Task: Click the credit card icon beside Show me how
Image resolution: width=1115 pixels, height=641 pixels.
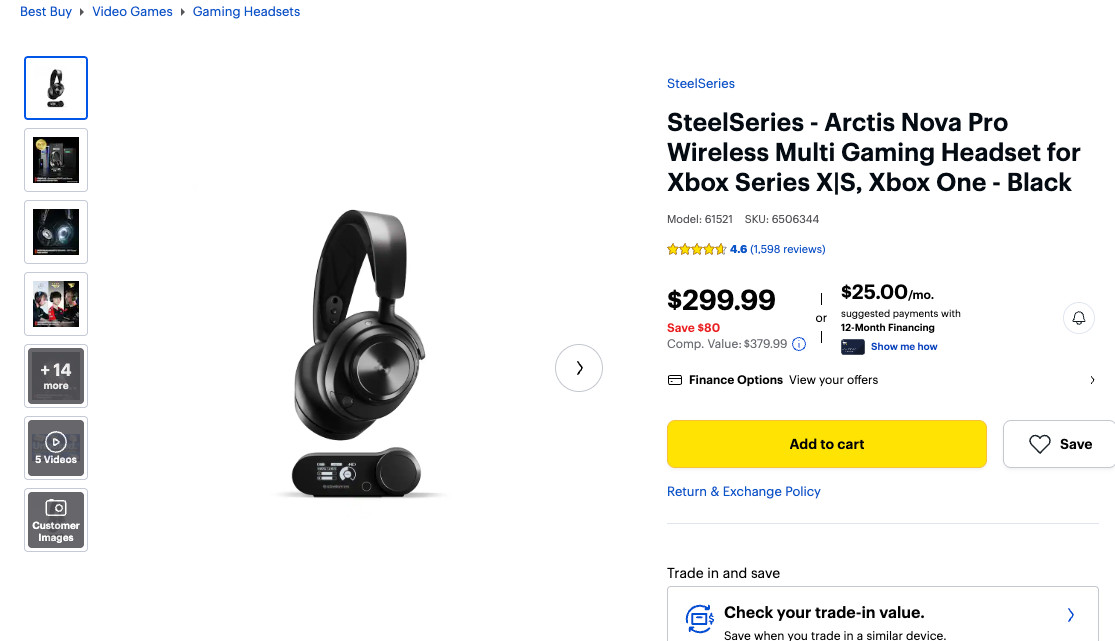Action: pos(852,347)
